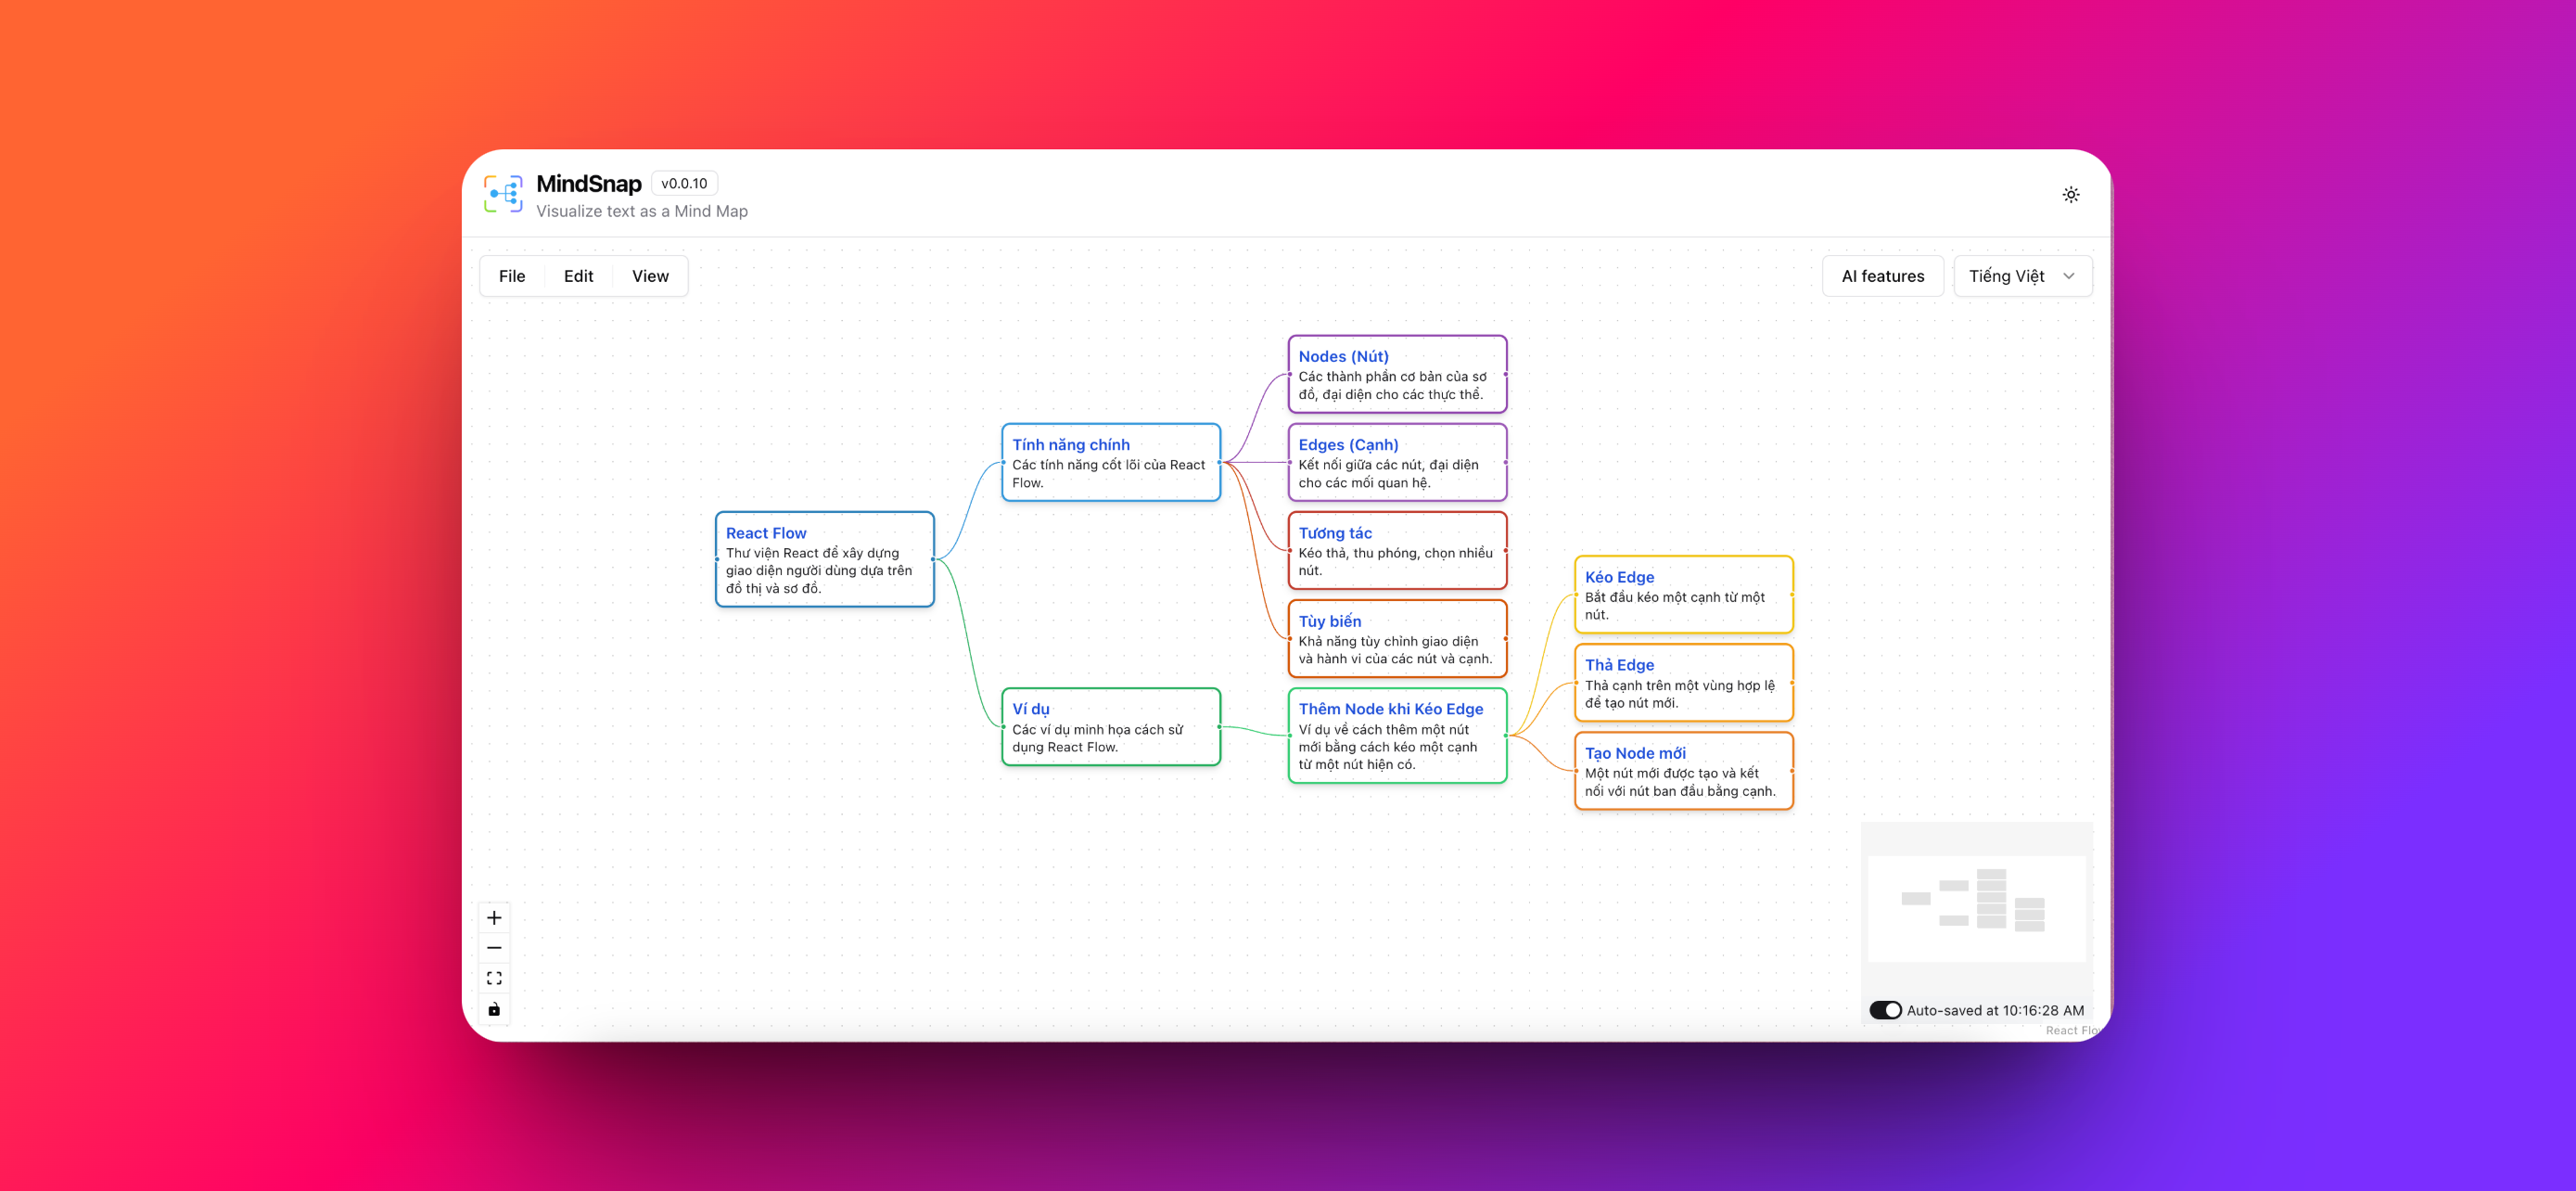Click the React Flow attribution link

click(x=2073, y=1030)
